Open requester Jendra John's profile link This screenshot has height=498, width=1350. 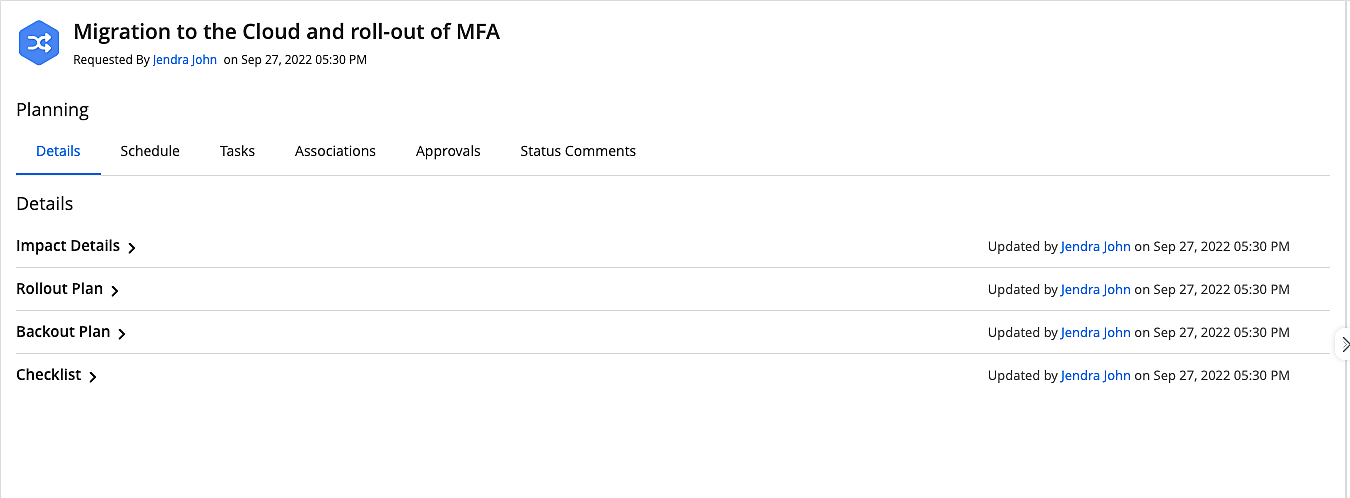pos(185,60)
